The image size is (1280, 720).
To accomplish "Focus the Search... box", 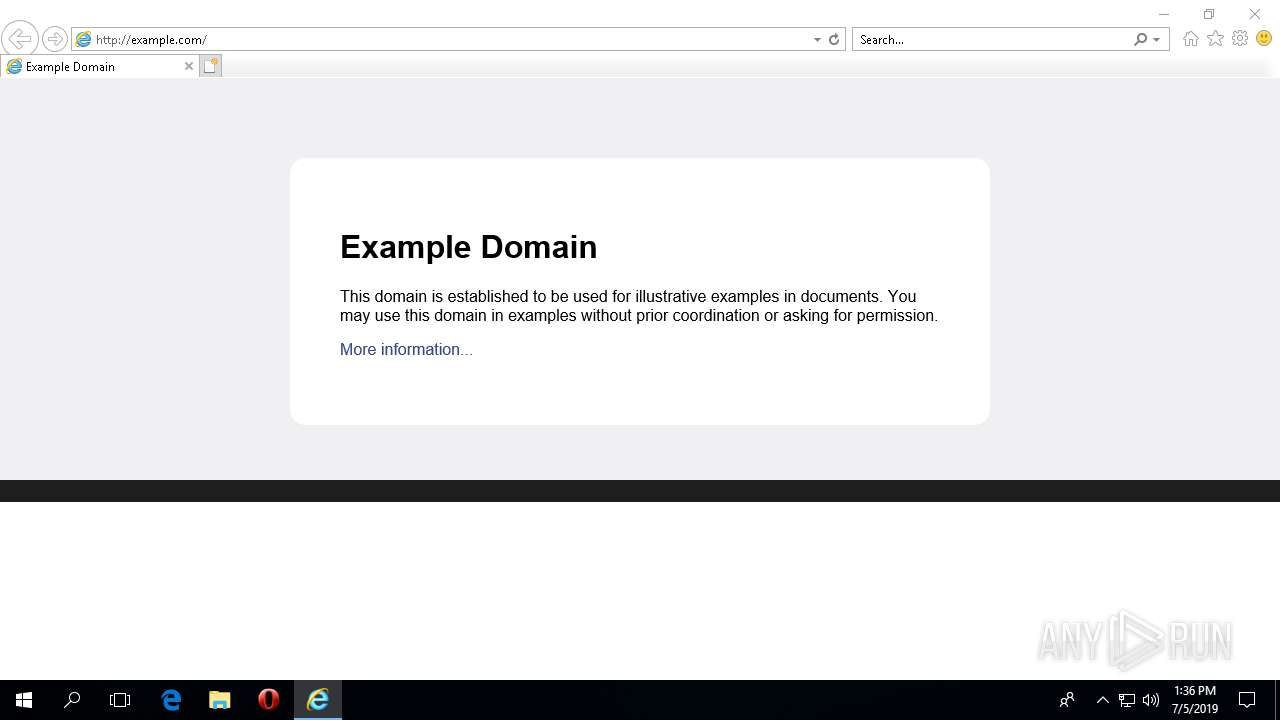I will tap(994, 40).
